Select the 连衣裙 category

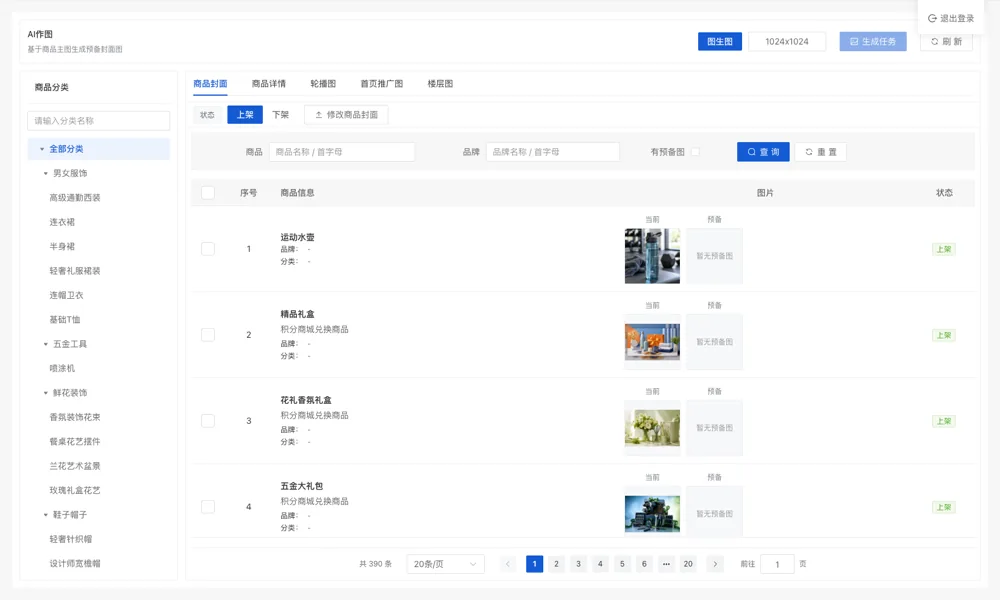[x=62, y=222]
